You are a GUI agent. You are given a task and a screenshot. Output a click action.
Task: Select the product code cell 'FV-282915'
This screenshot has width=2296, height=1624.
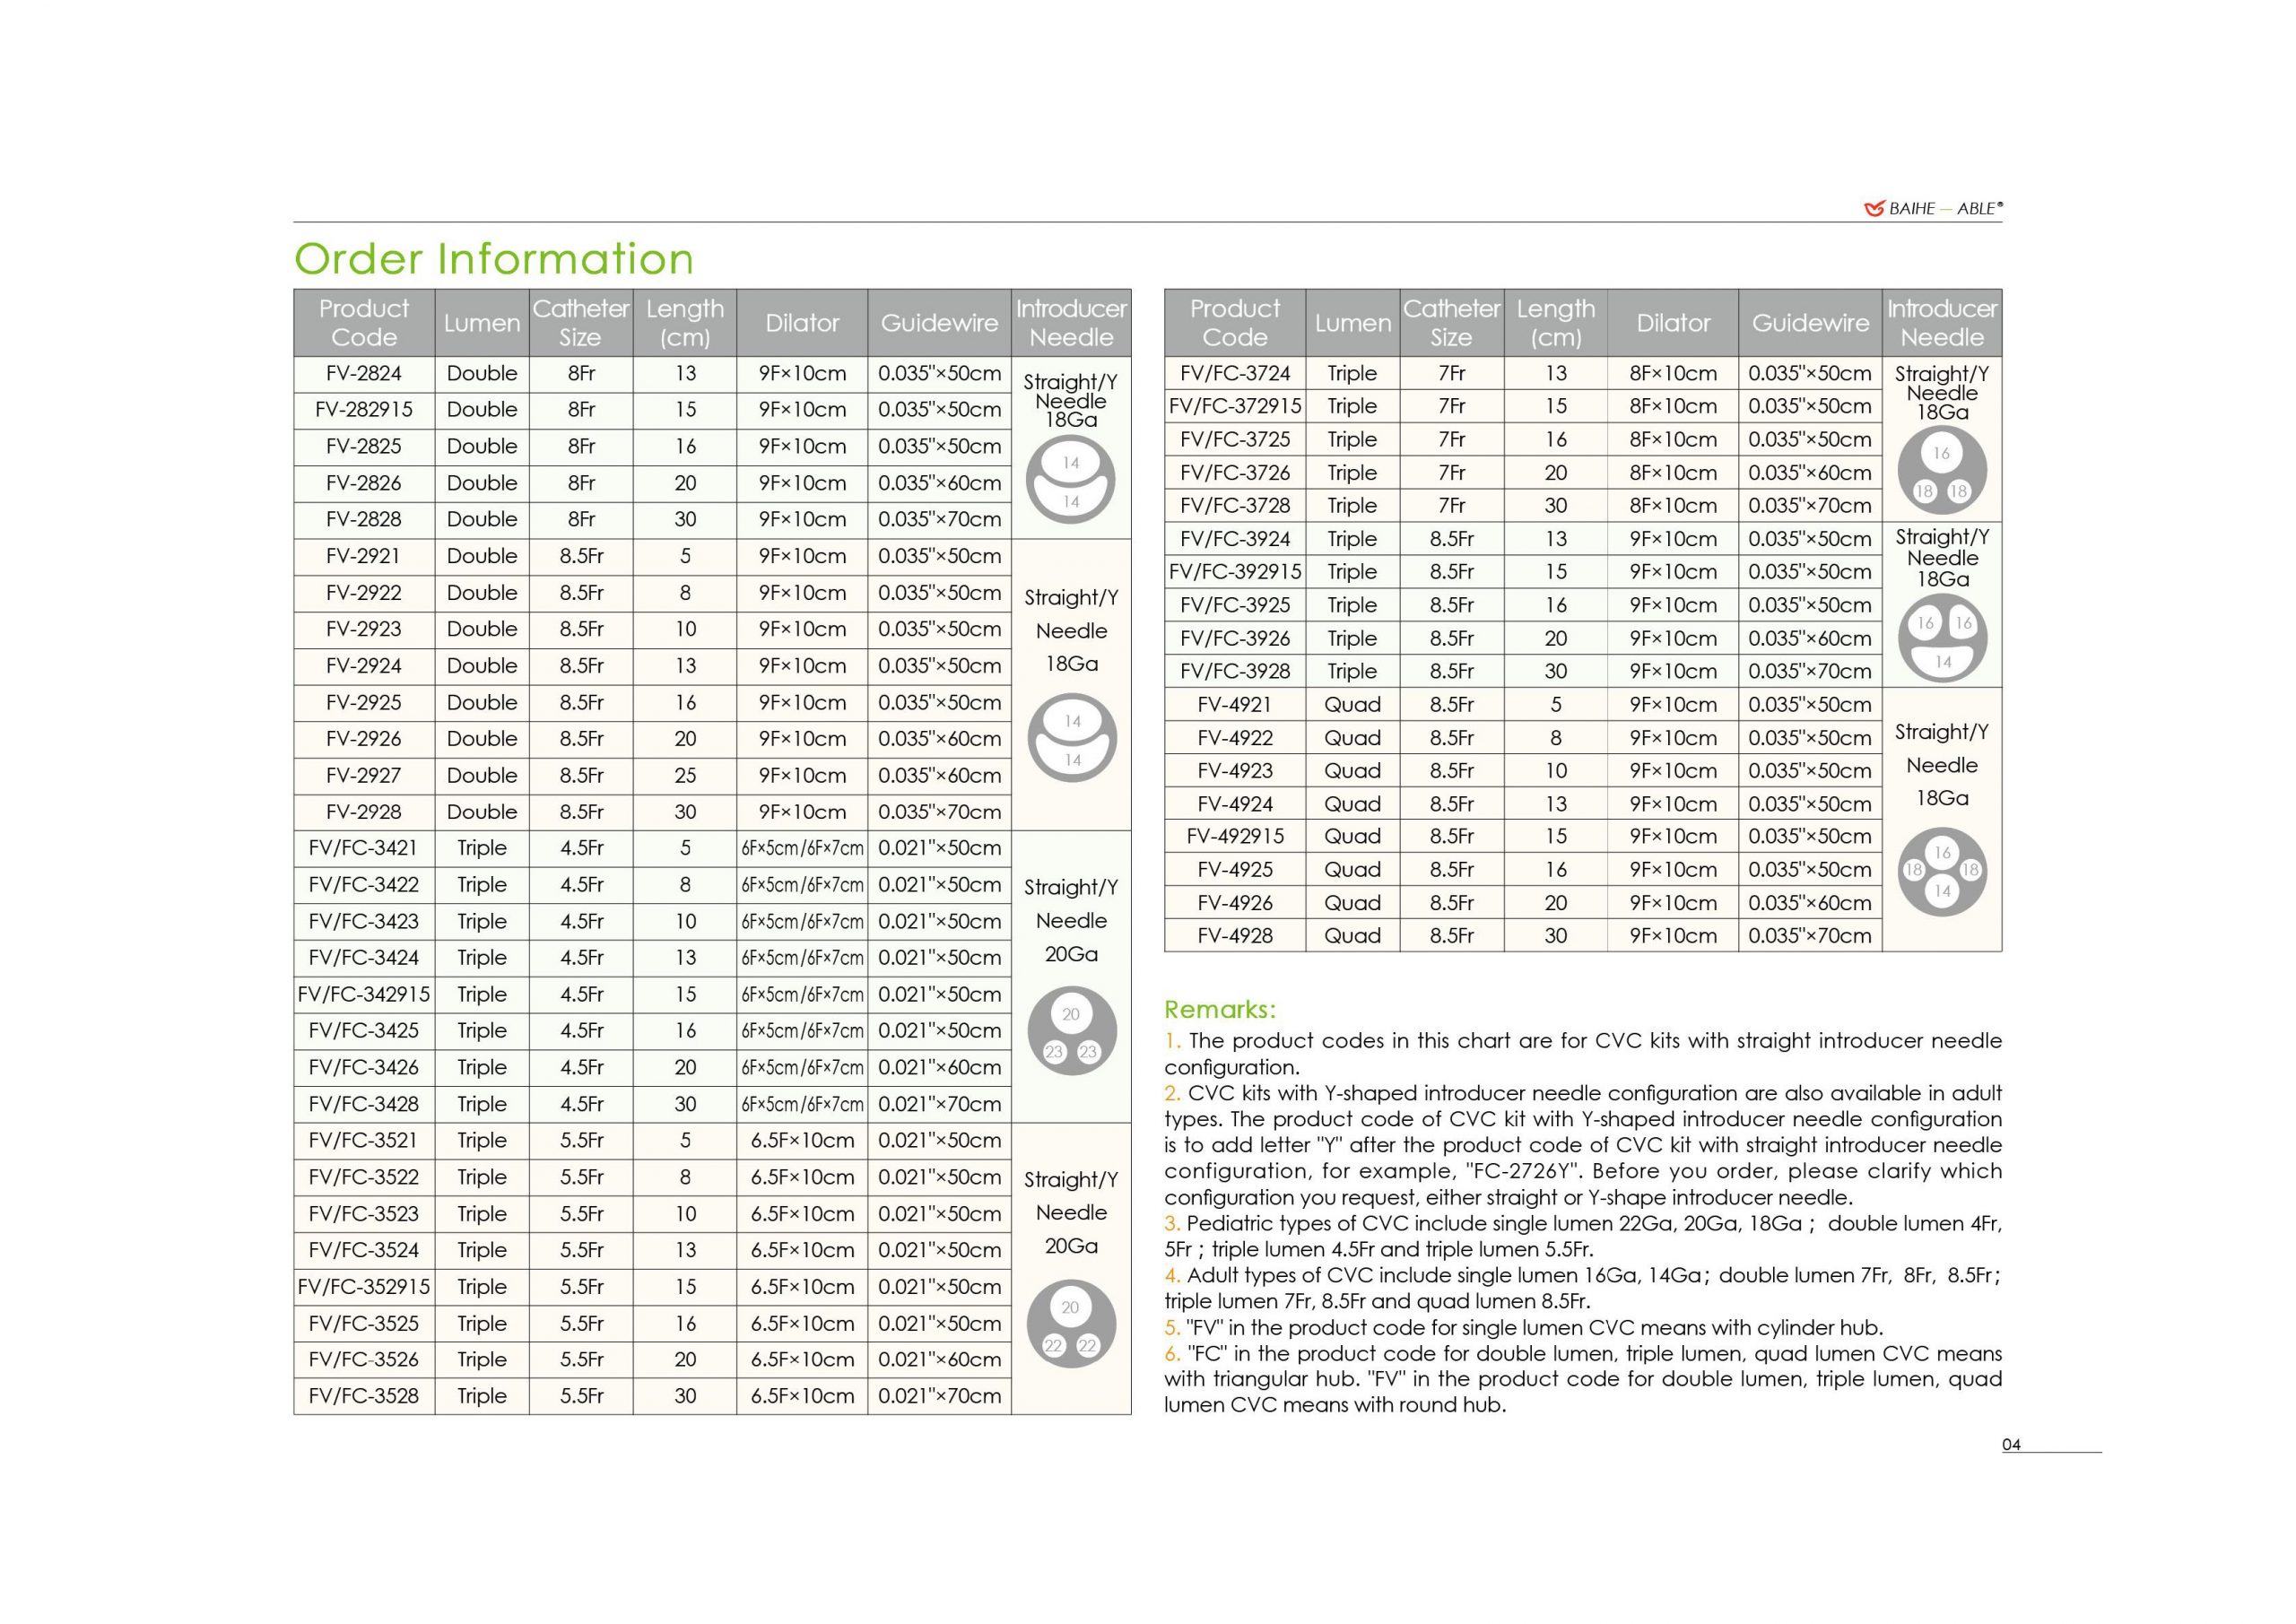click(x=364, y=410)
